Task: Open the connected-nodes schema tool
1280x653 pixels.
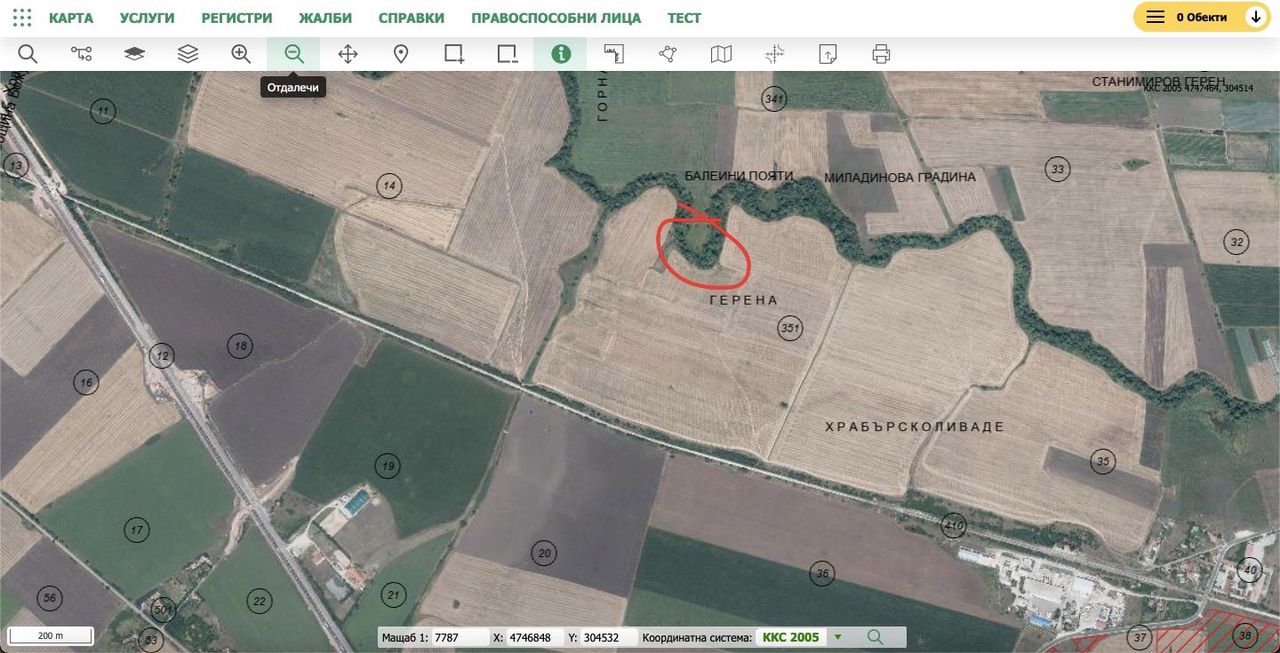Action: point(81,54)
